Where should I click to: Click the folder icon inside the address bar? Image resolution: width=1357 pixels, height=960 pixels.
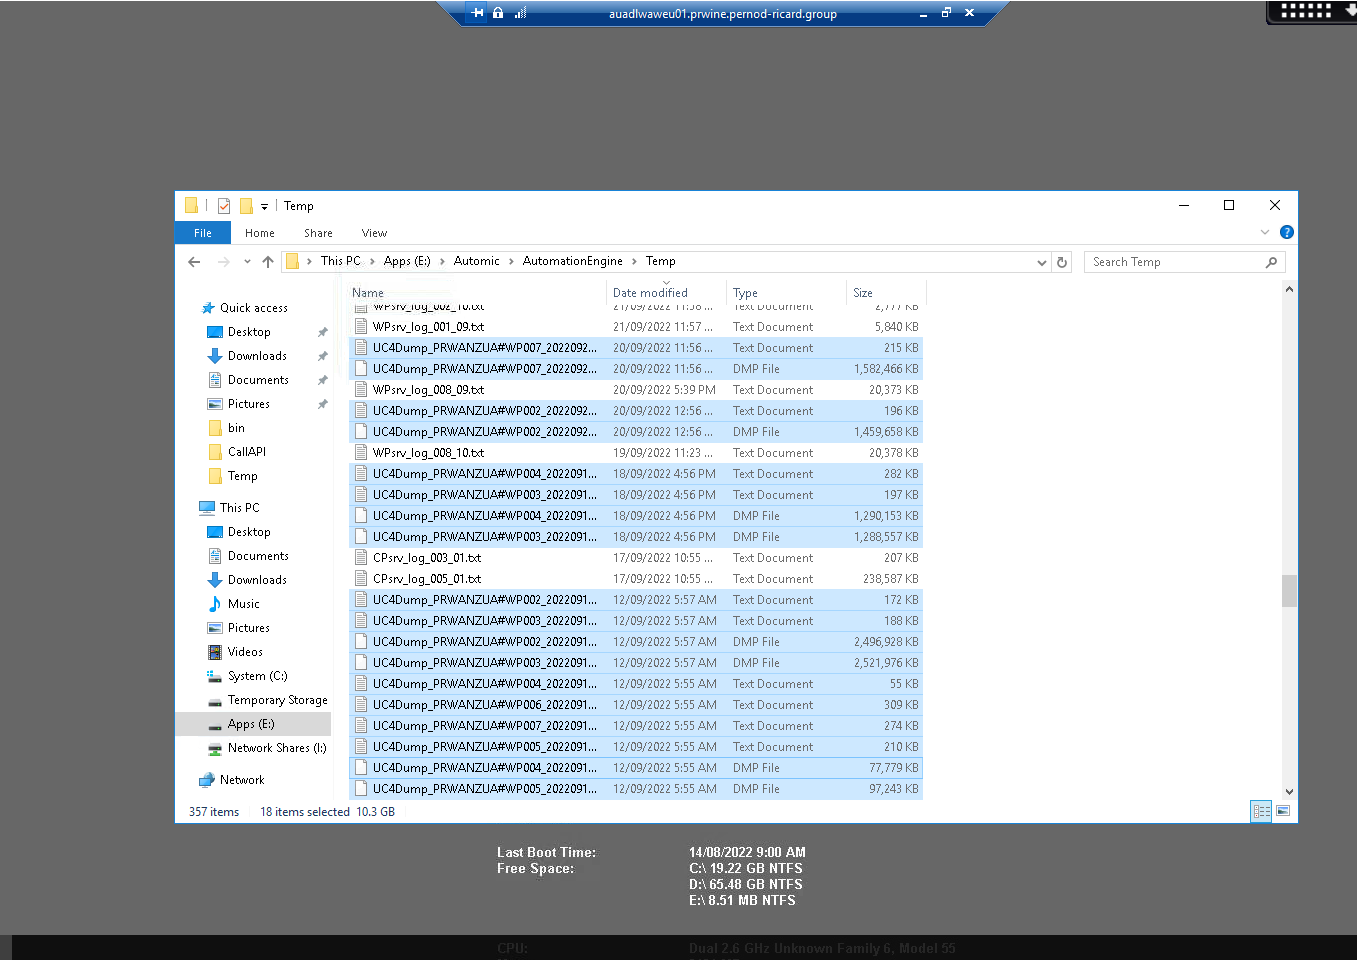[294, 260]
